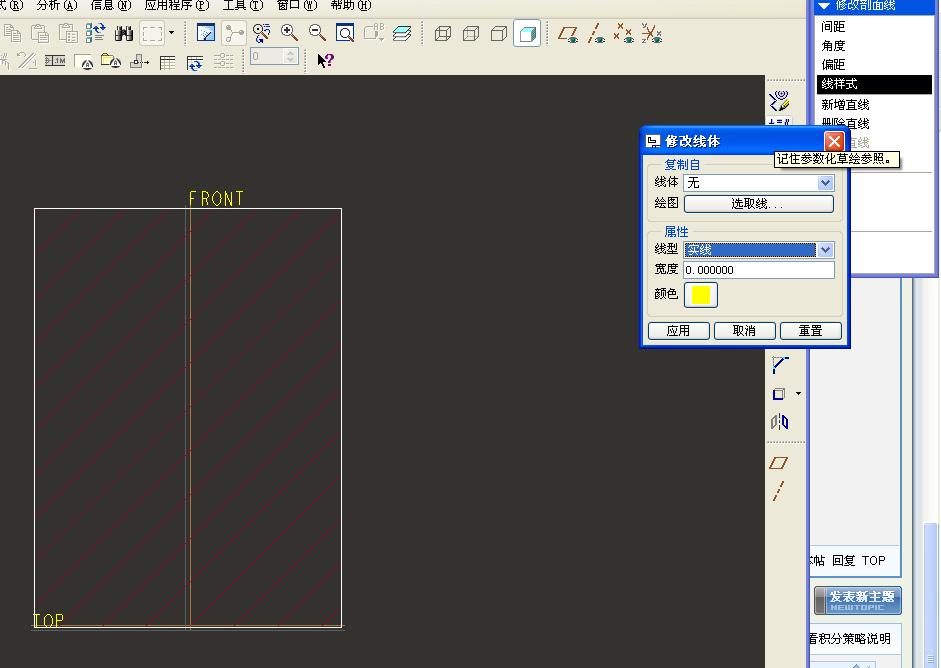The image size is (941, 668).
Task: Open the 工具(T) menu
Action: (243, 5)
